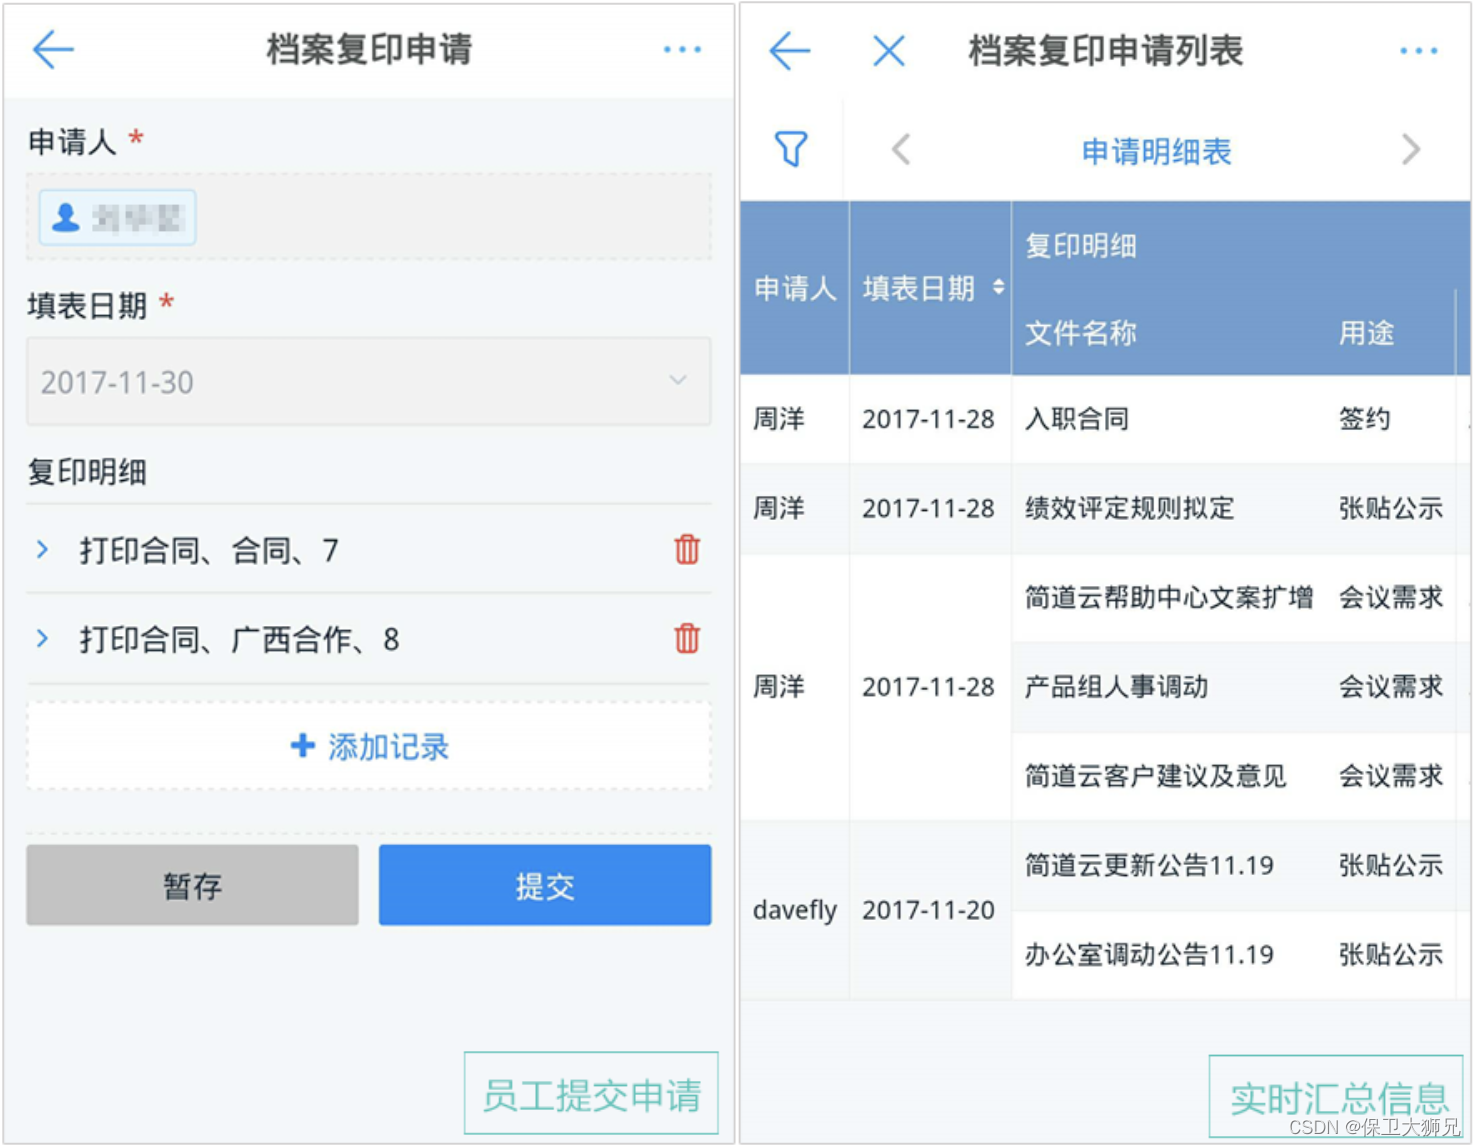This screenshot has height=1146, width=1476.
Task: Click 添加记录 to add a record
Action: coord(369,746)
